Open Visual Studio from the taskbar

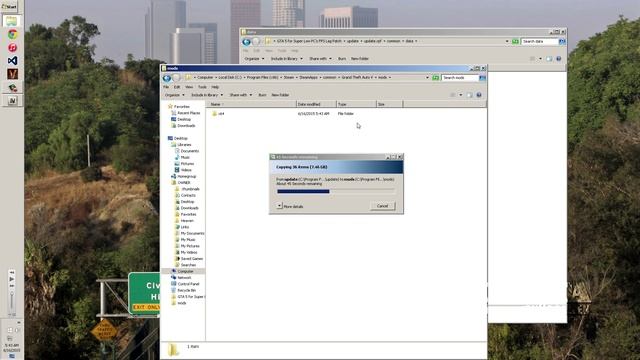[12, 61]
